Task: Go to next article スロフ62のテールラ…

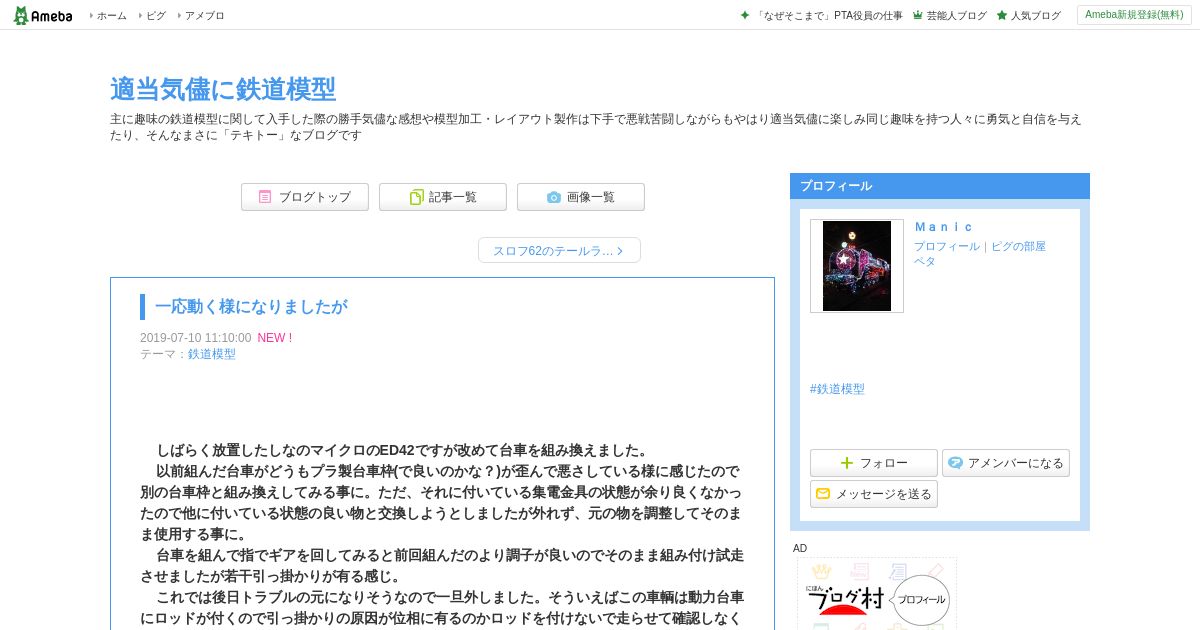Action: (x=559, y=250)
